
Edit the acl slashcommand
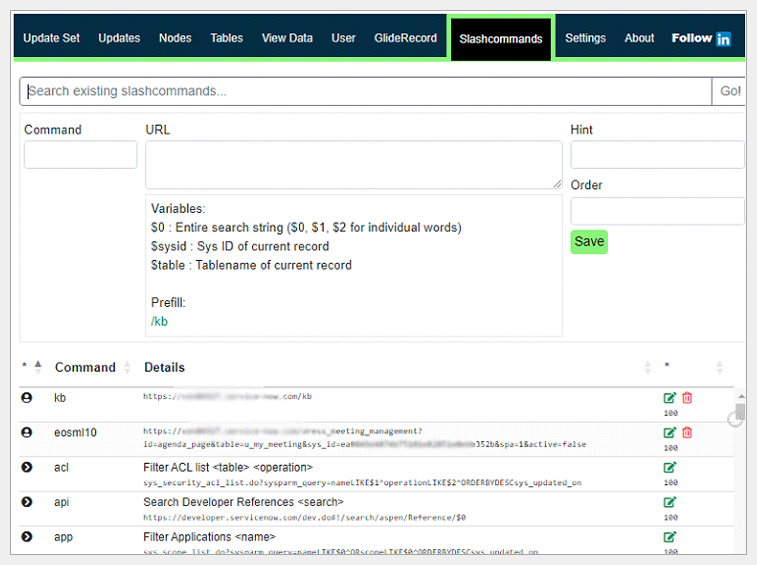(670, 467)
